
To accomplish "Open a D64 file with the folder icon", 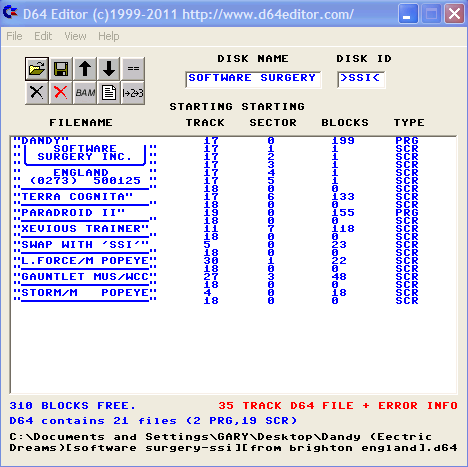I will pyautogui.click(x=37, y=69).
